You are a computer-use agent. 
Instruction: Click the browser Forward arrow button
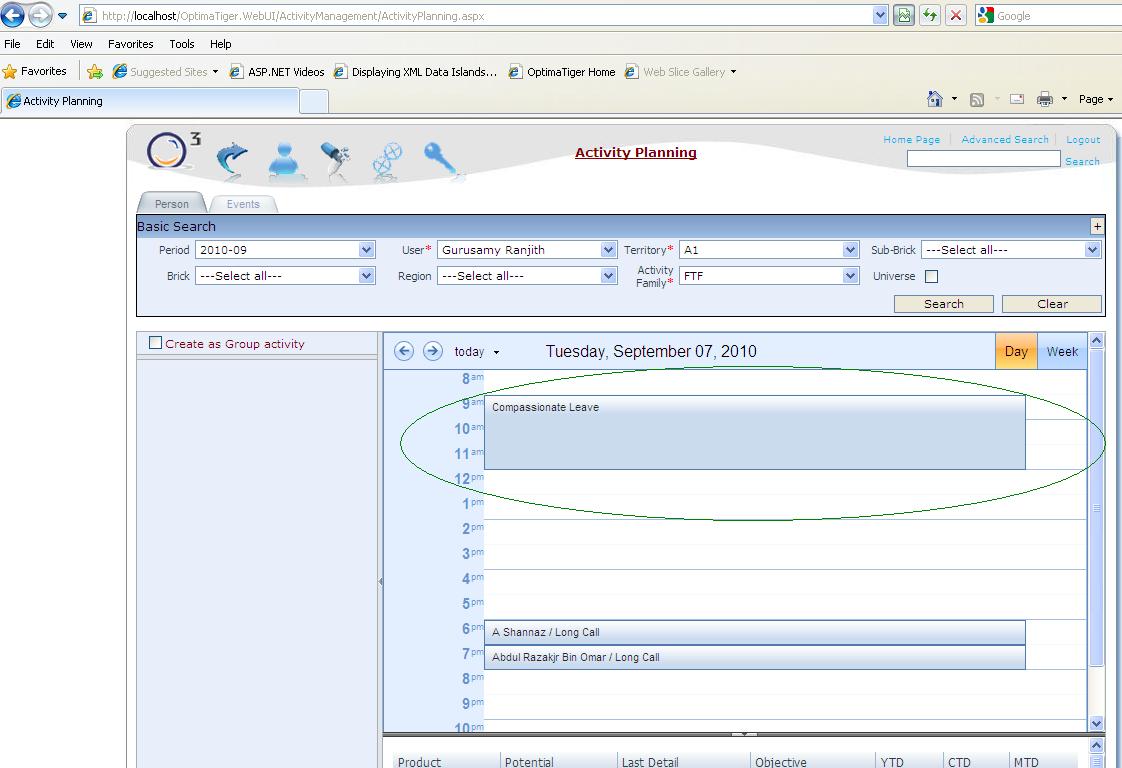[x=40, y=15]
